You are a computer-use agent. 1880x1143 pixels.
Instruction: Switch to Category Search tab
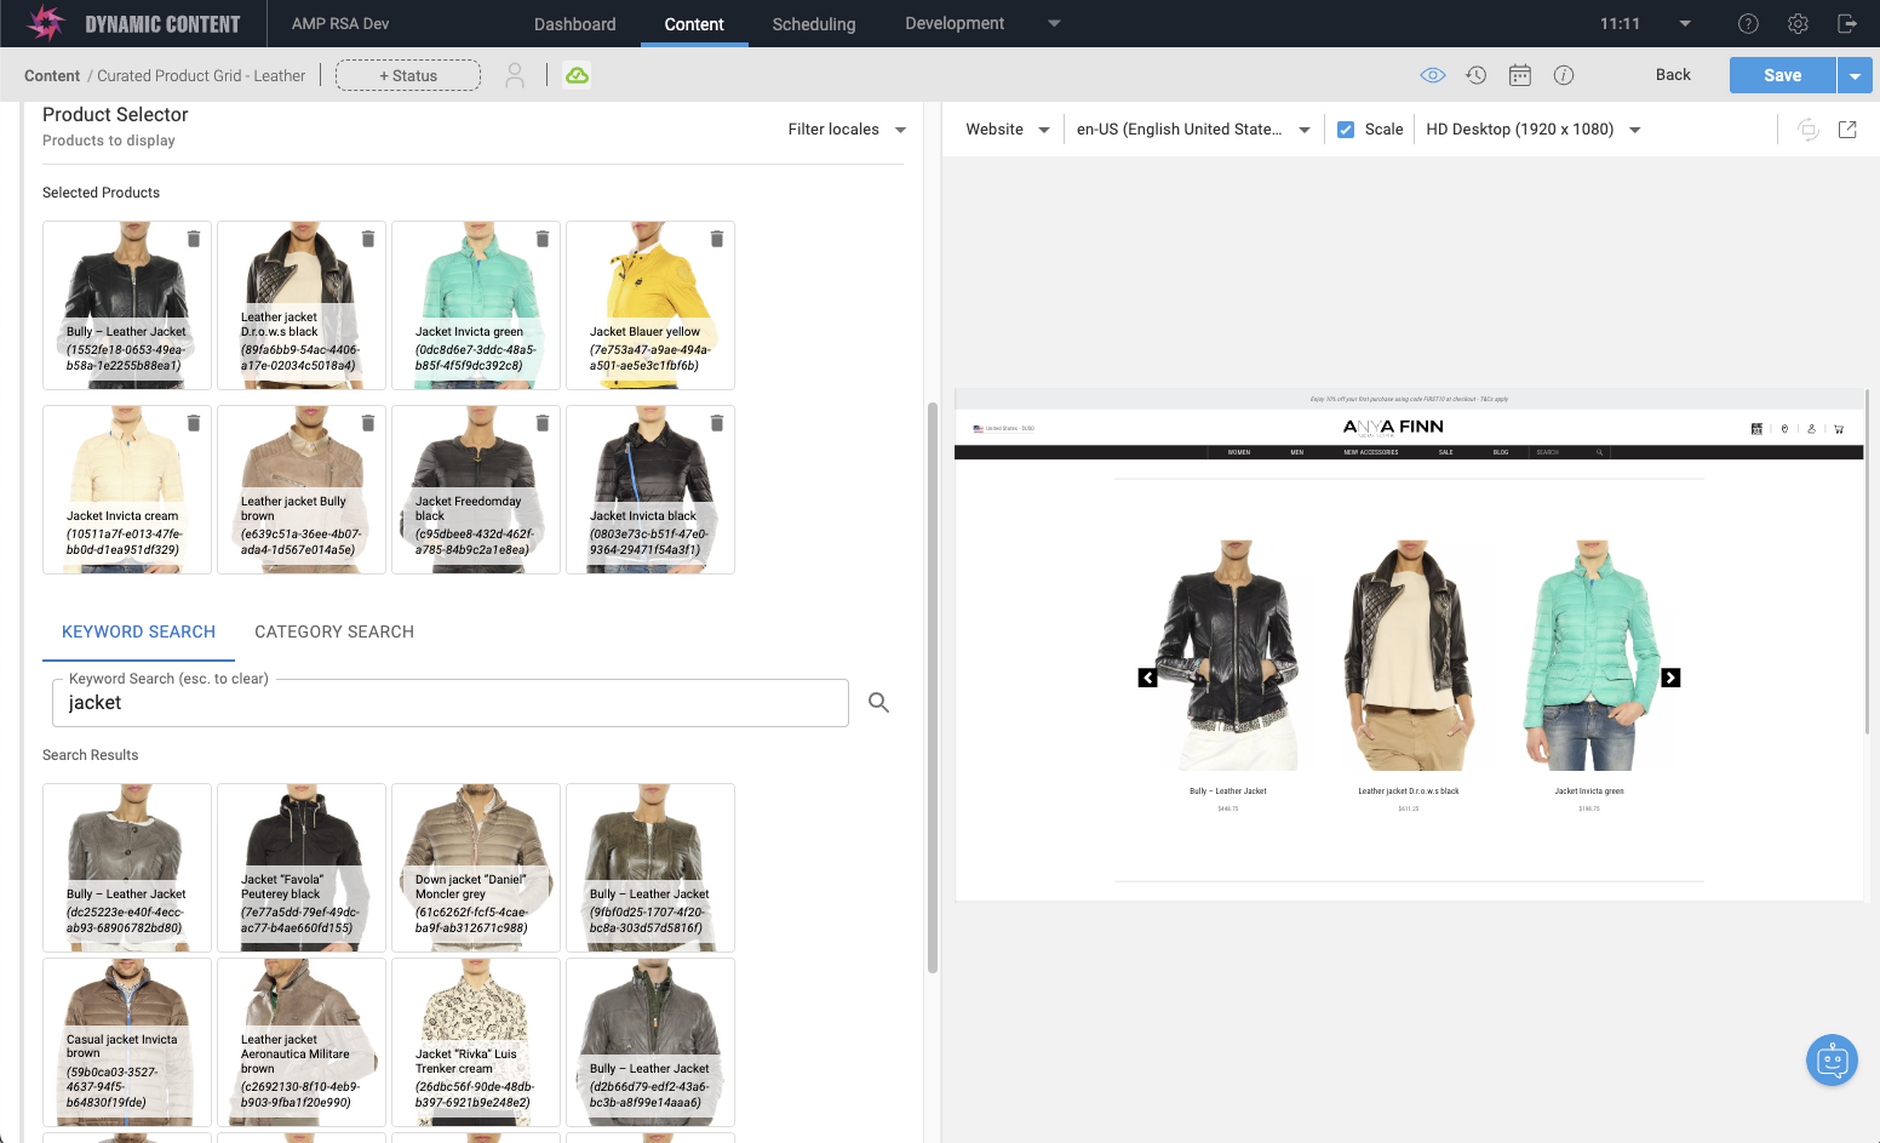(x=334, y=632)
